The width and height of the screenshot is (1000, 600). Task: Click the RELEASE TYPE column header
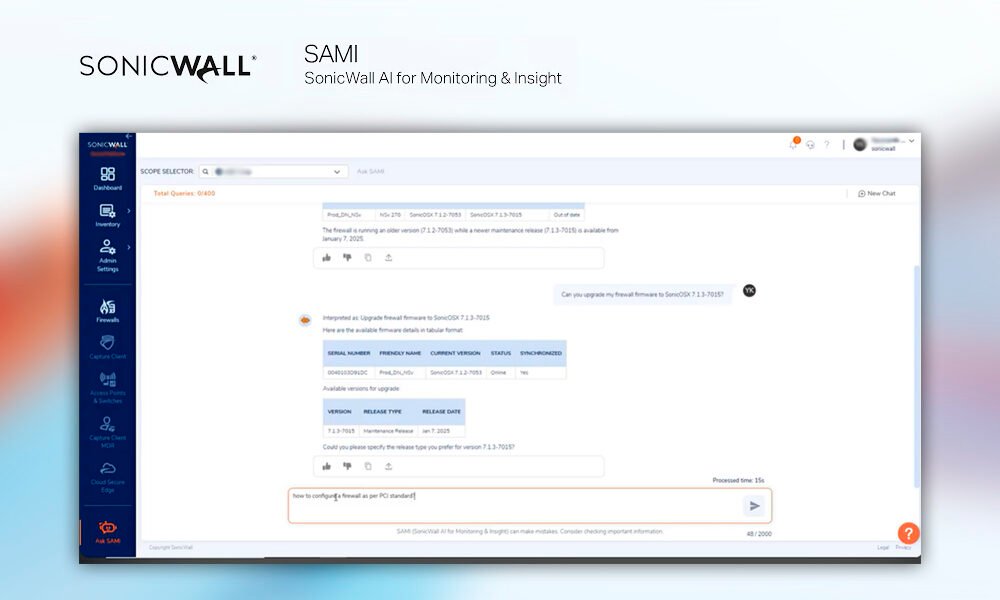pyautogui.click(x=383, y=412)
